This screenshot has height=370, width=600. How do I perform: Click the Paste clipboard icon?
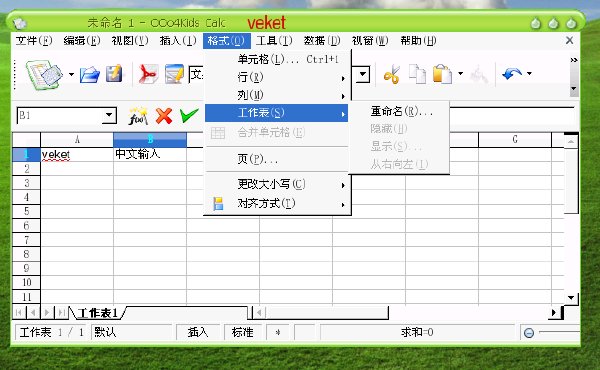click(x=442, y=74)
